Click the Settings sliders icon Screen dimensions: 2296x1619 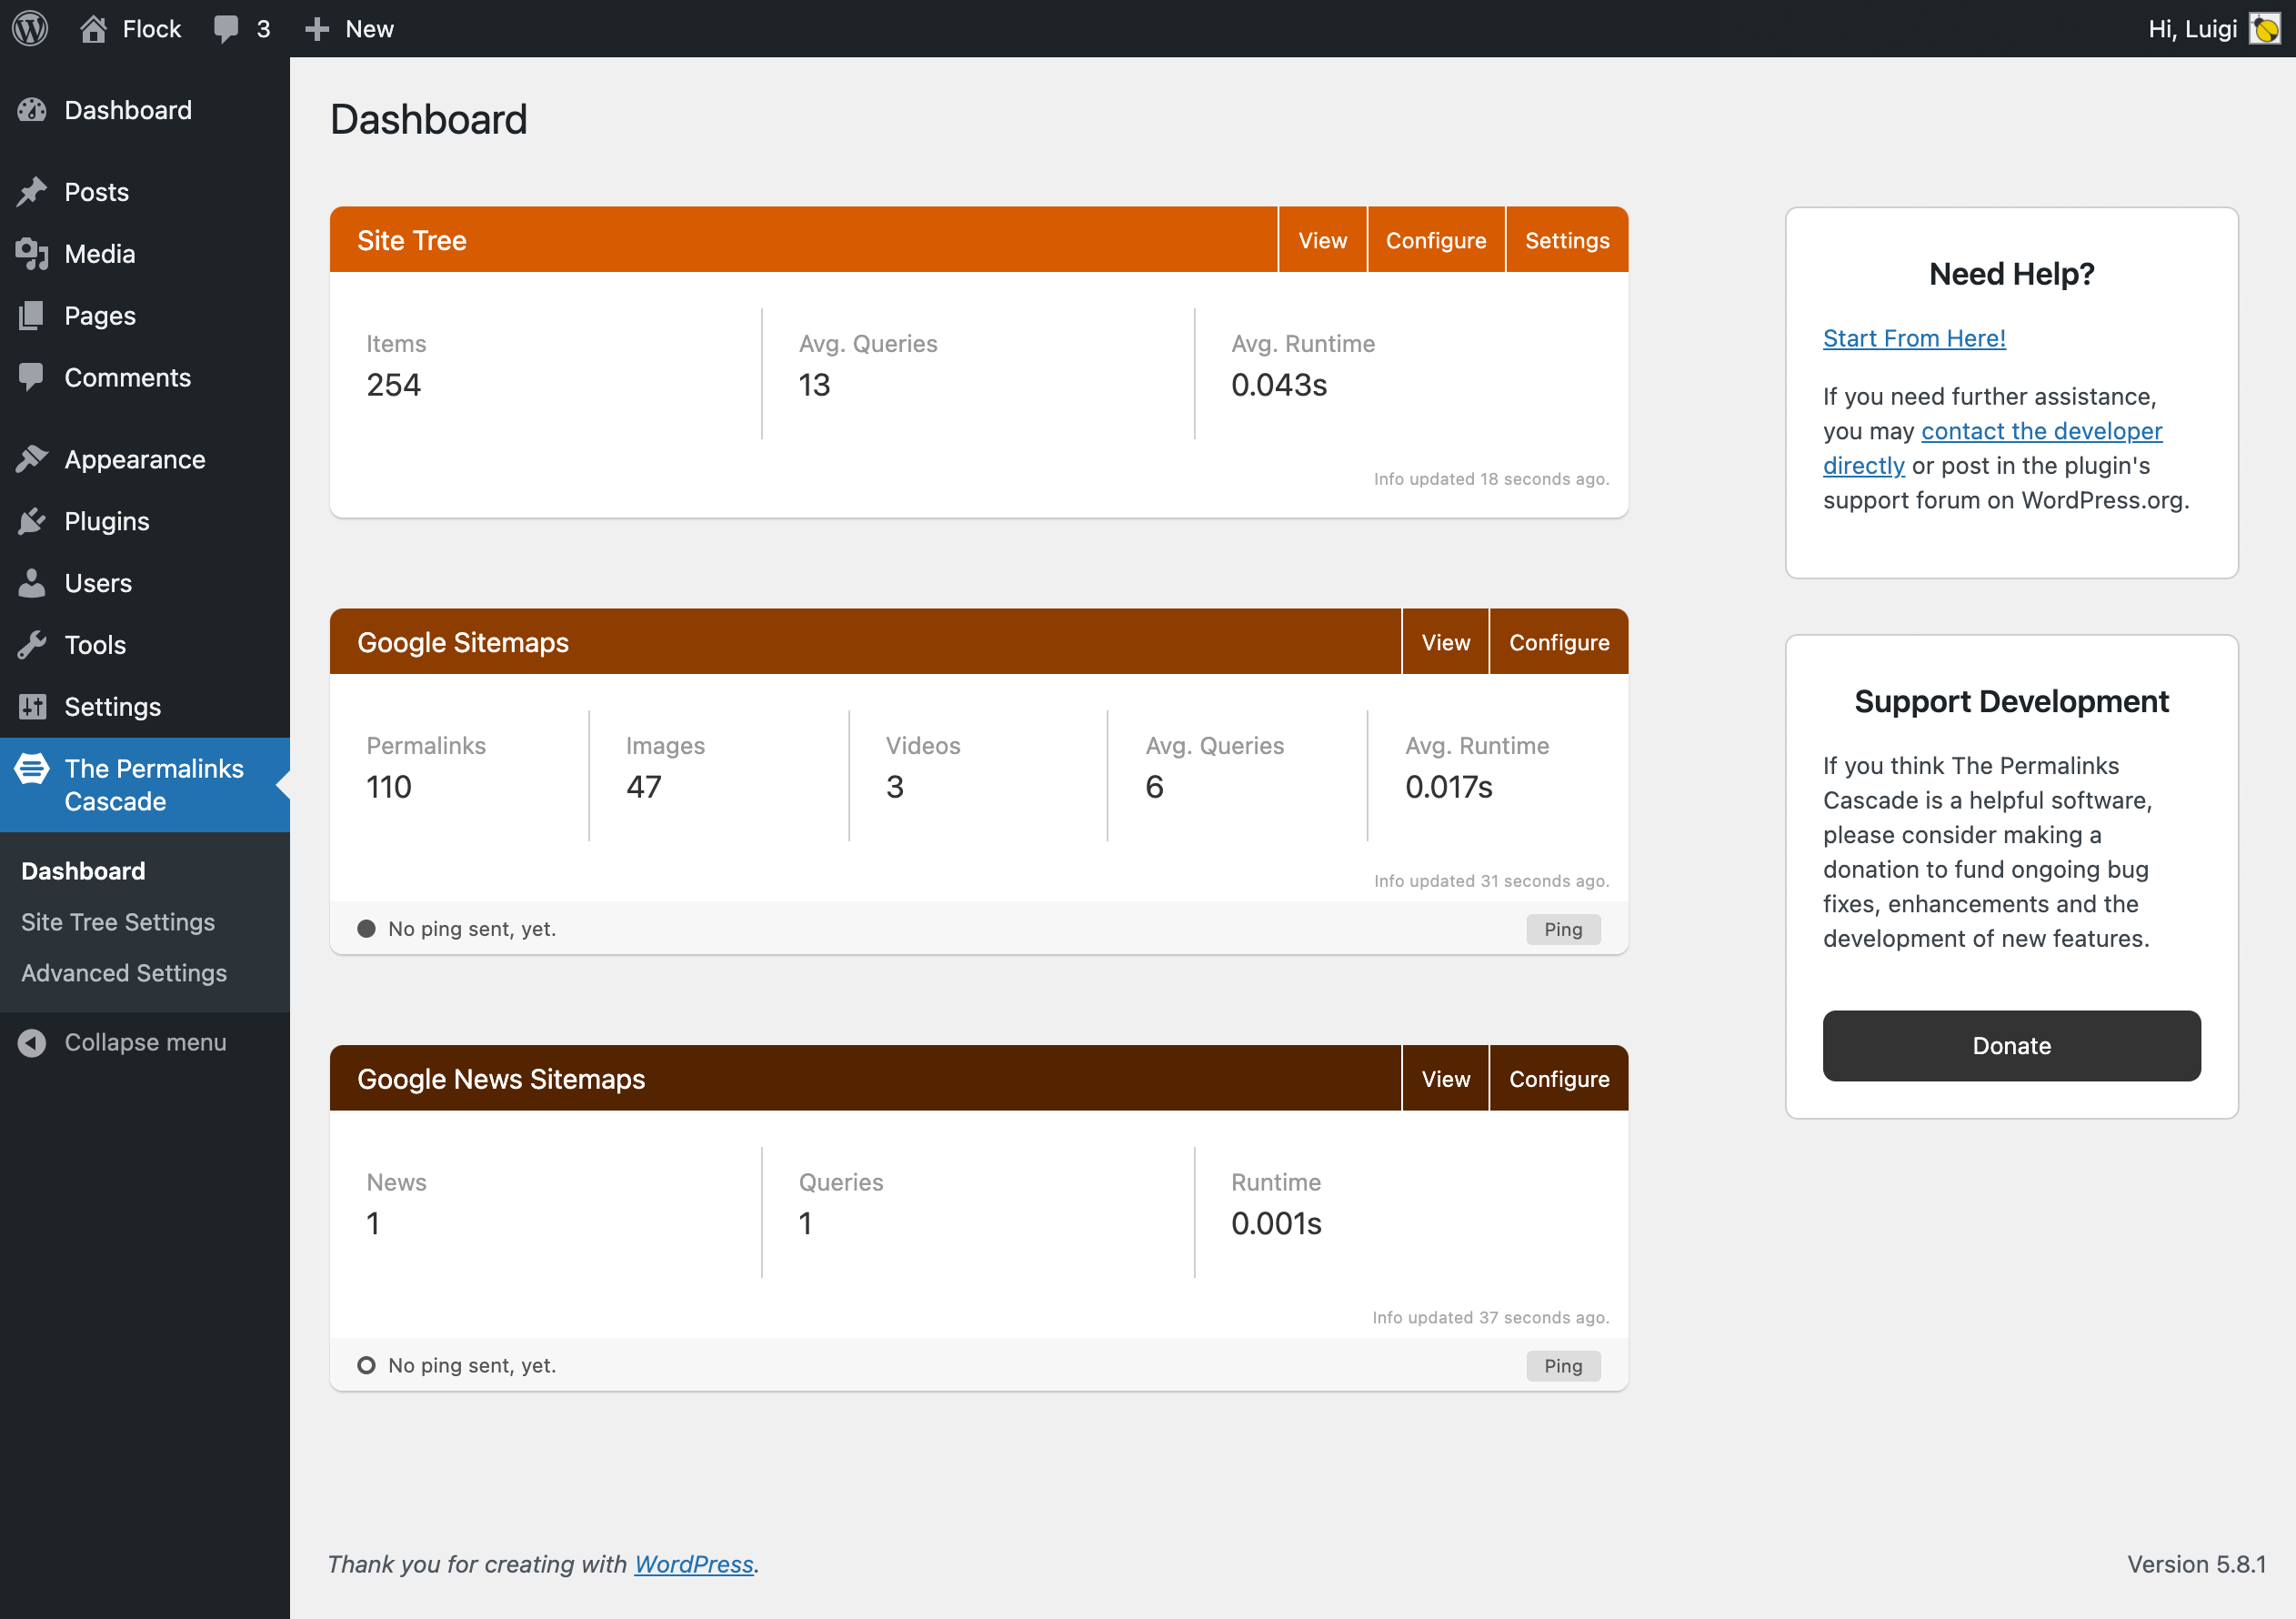point(32,707)
